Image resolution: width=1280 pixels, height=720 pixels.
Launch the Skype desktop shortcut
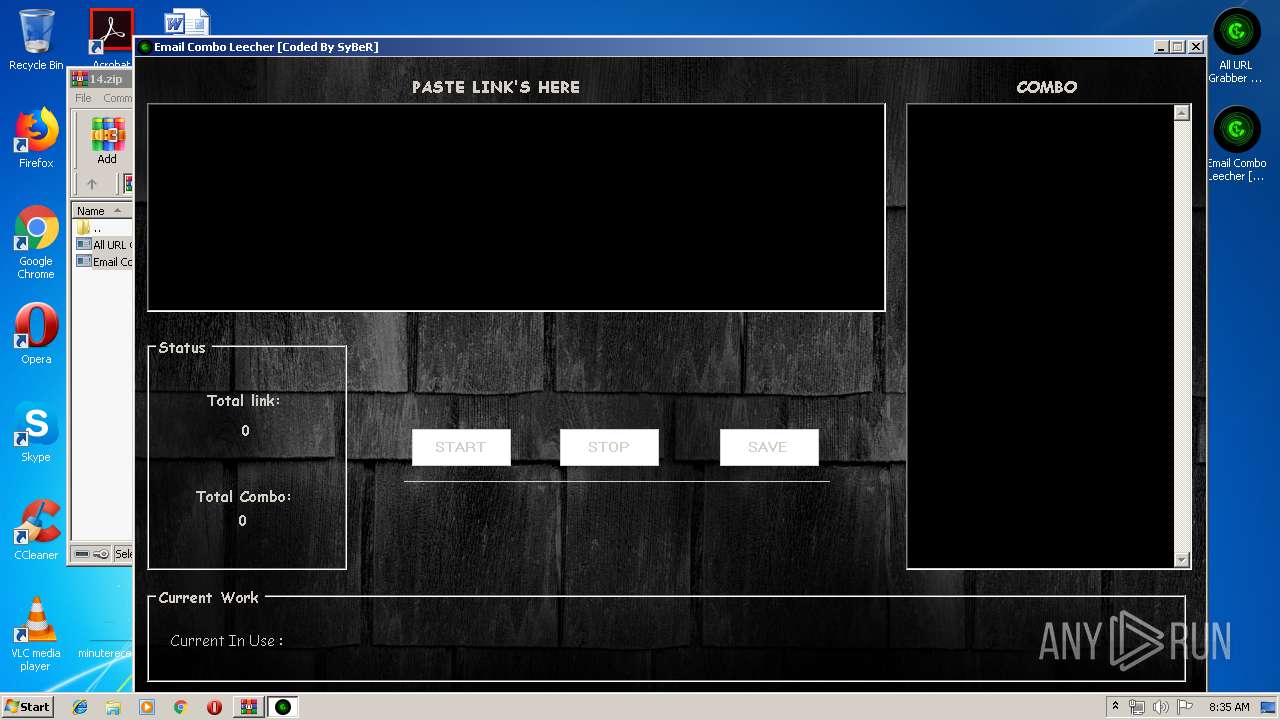coord(36,432)
